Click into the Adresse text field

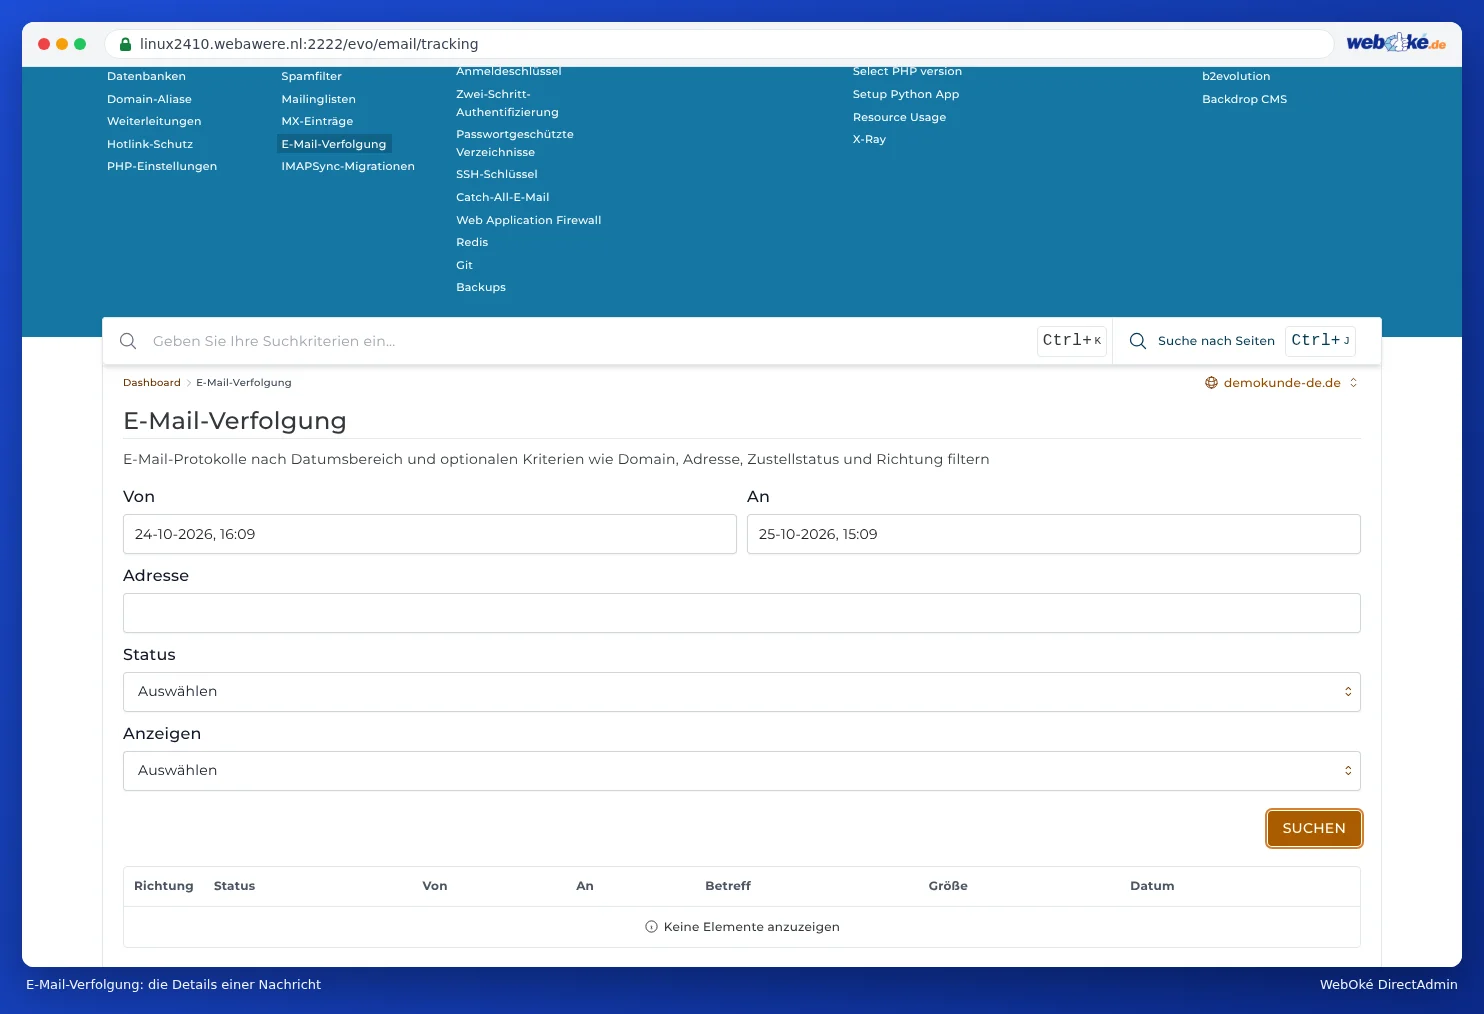[741, 613]
